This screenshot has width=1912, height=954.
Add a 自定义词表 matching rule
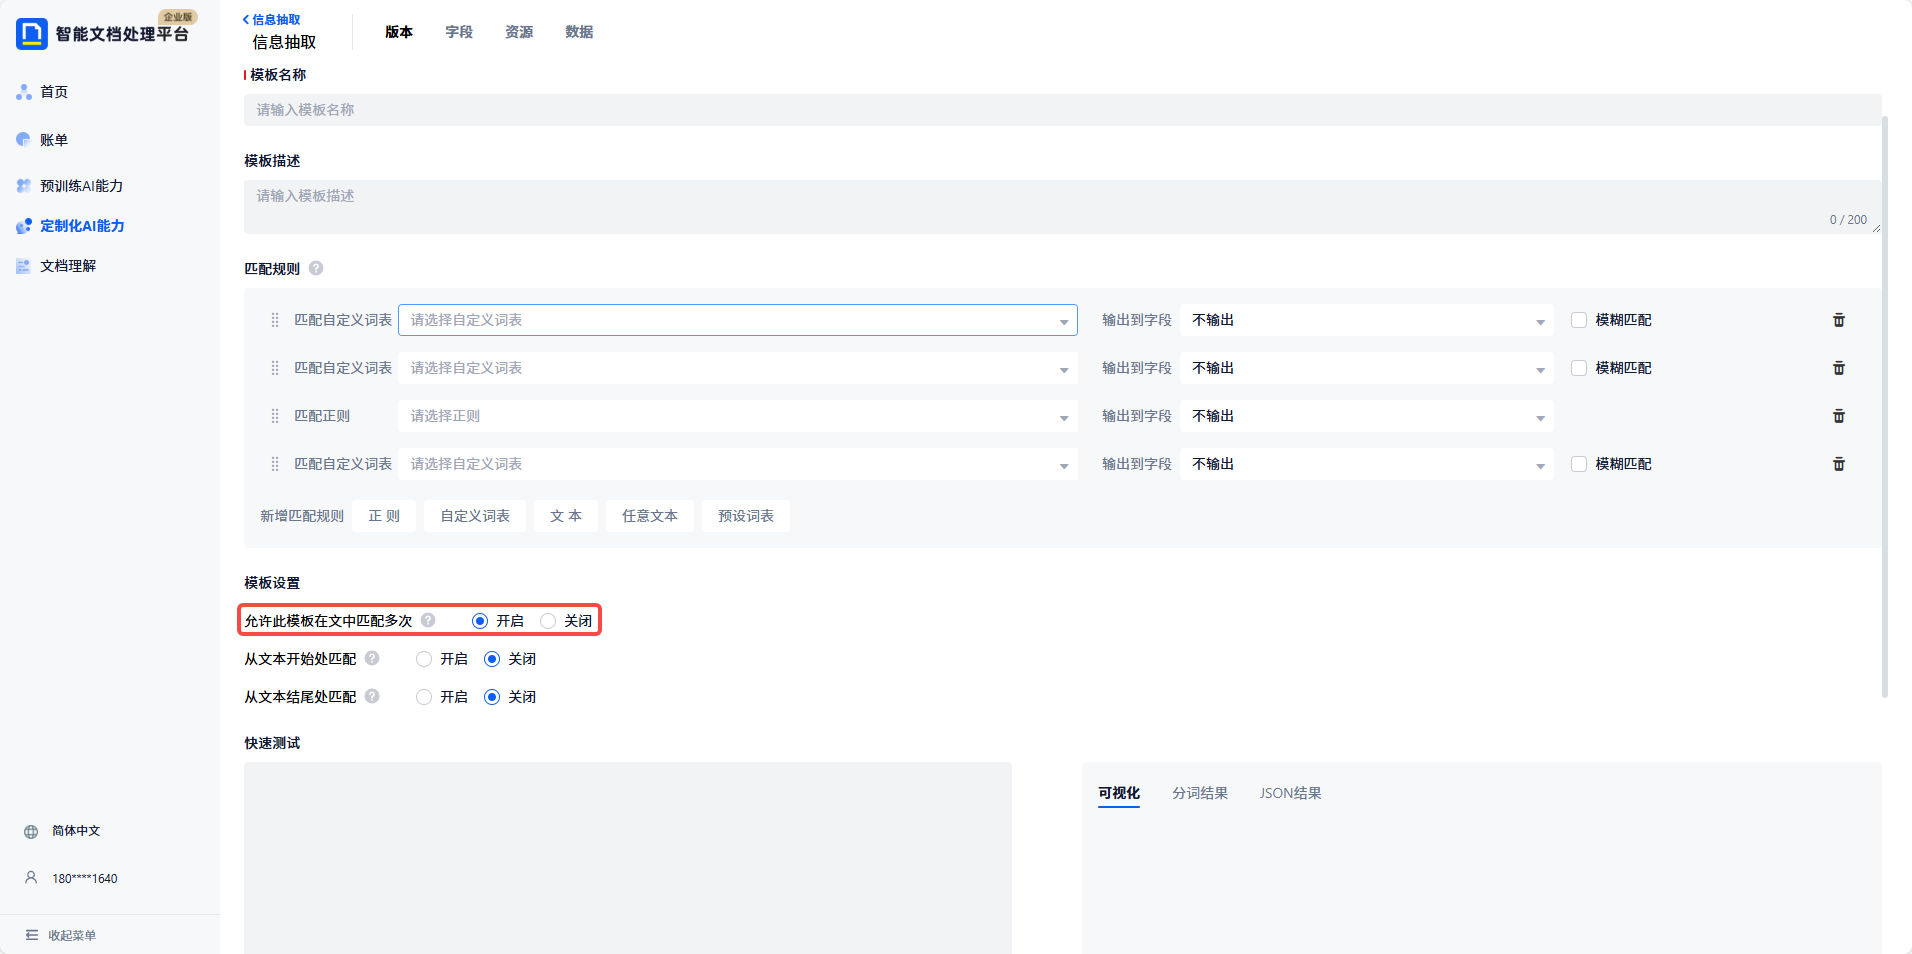475,516
